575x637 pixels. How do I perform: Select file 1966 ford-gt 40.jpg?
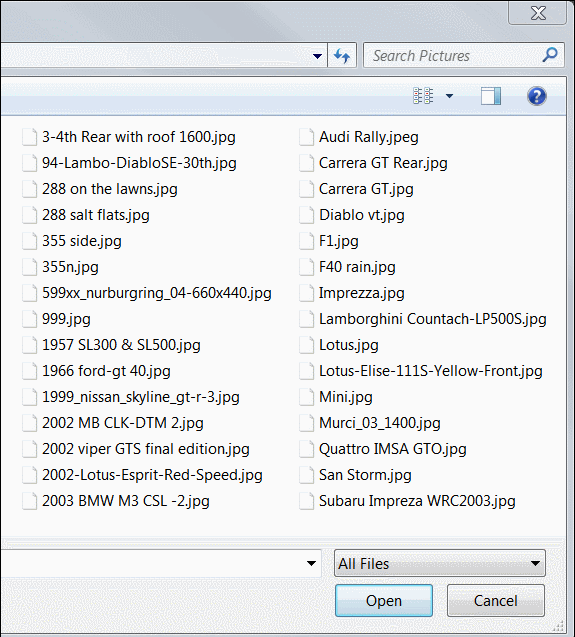96,371
